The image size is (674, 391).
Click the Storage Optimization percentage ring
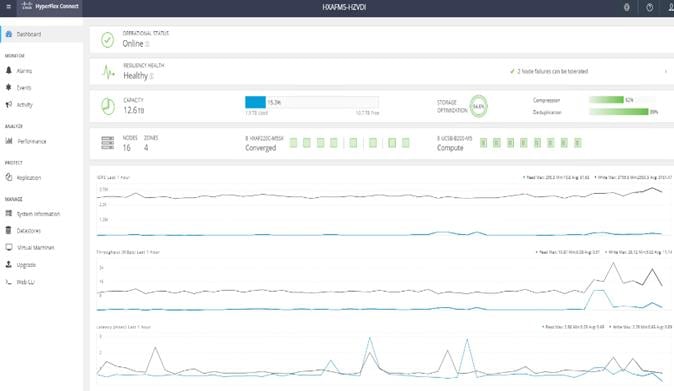(478, 106)
